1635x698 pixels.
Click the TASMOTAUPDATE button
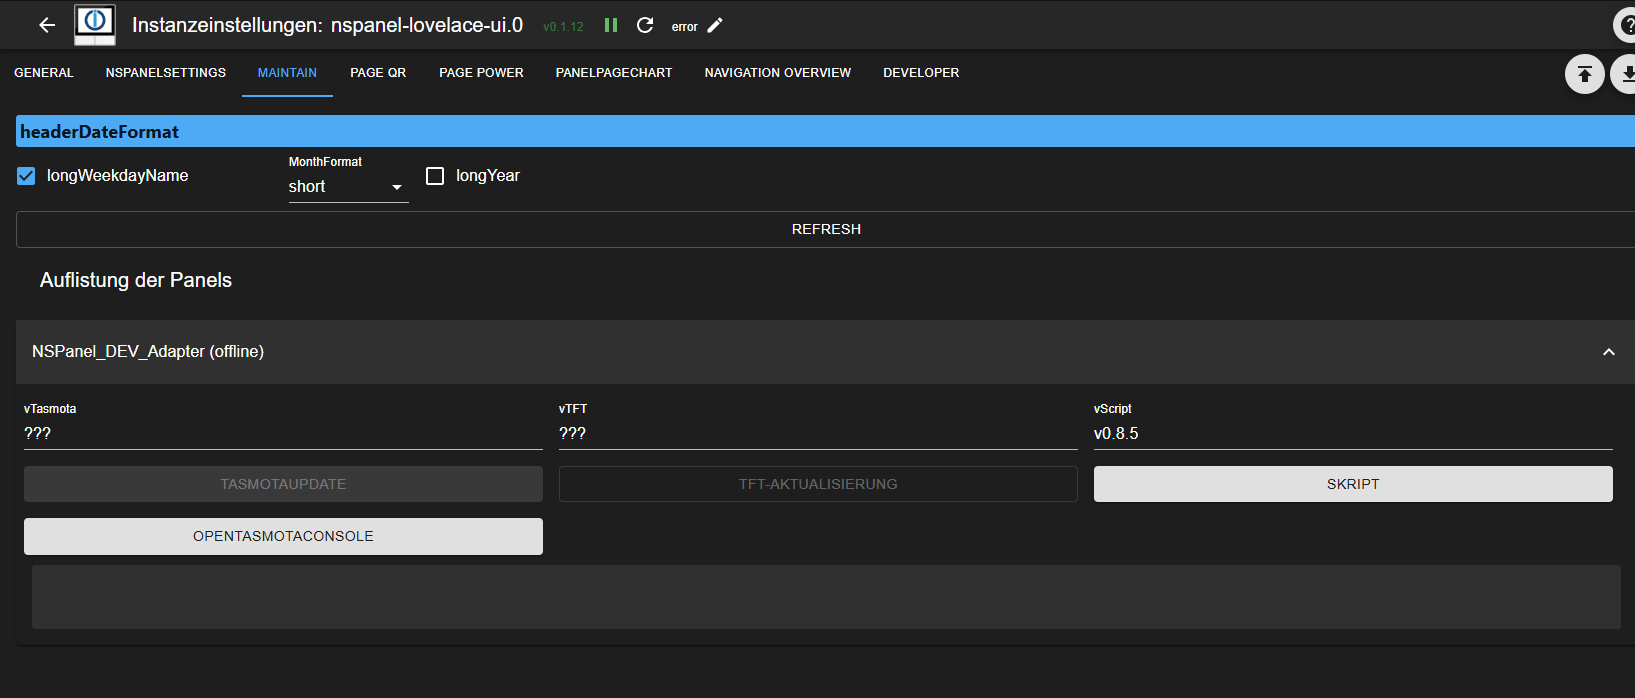283,484
